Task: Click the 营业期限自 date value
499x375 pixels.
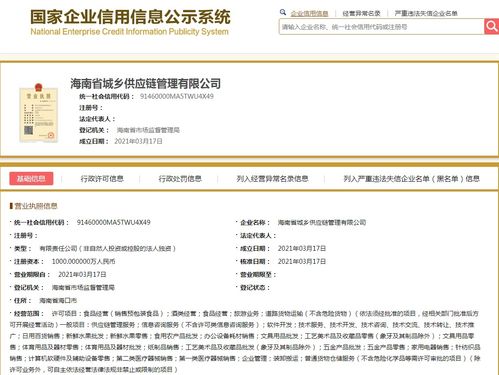Action: (x=82, y=274)
